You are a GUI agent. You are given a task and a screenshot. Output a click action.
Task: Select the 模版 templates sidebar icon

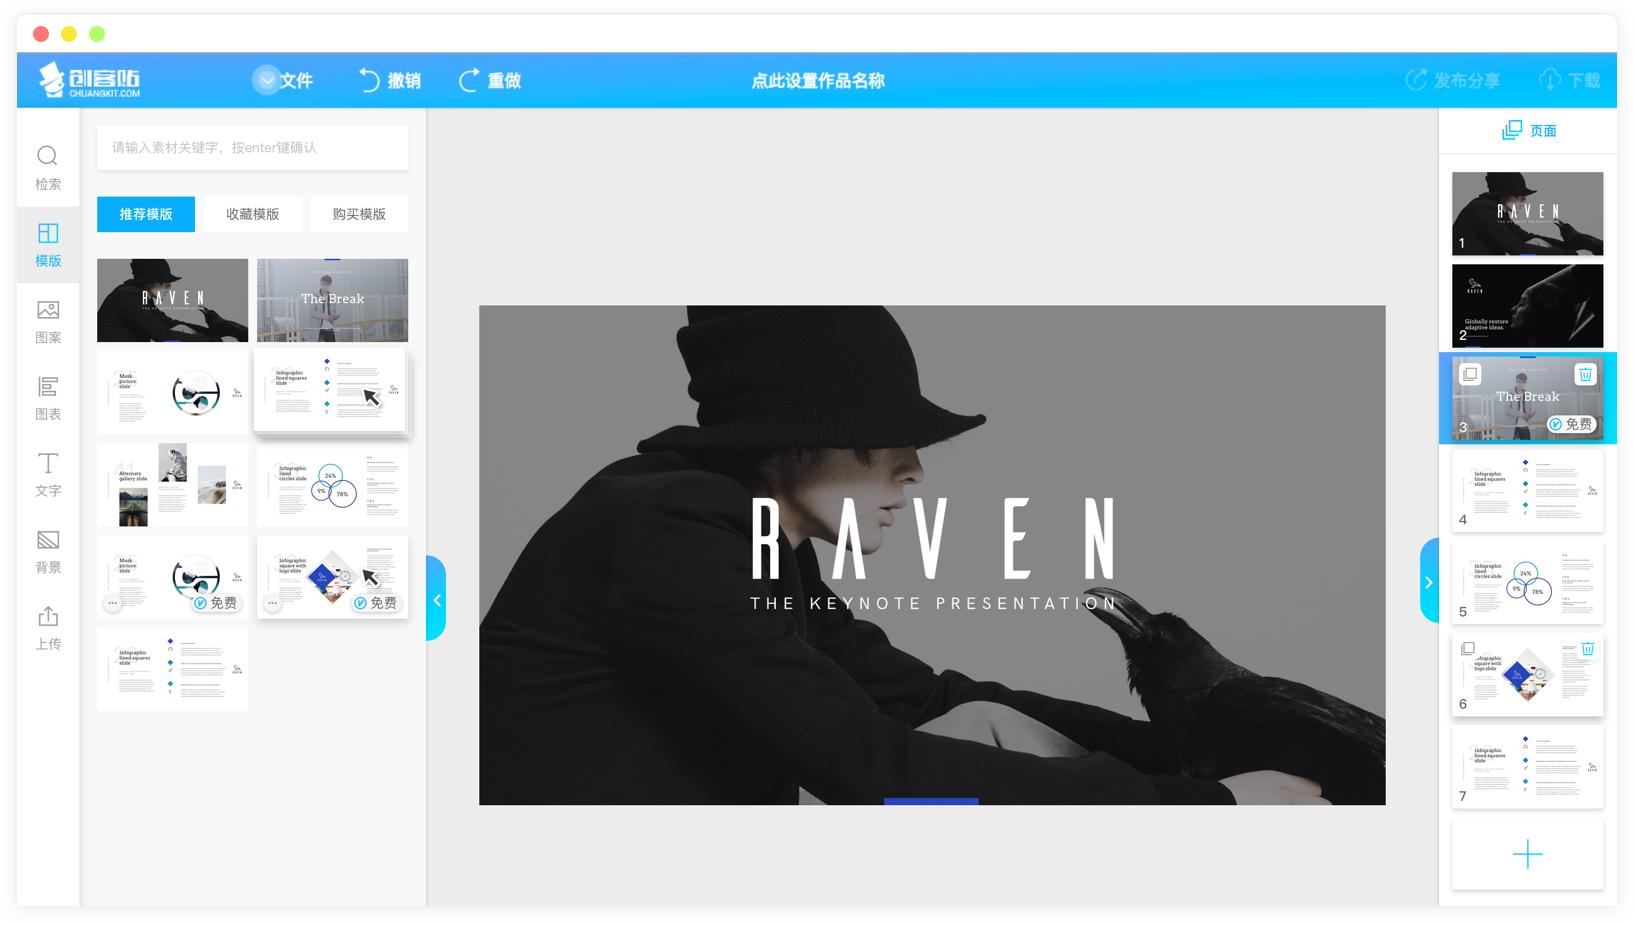[x=48, y=244]
